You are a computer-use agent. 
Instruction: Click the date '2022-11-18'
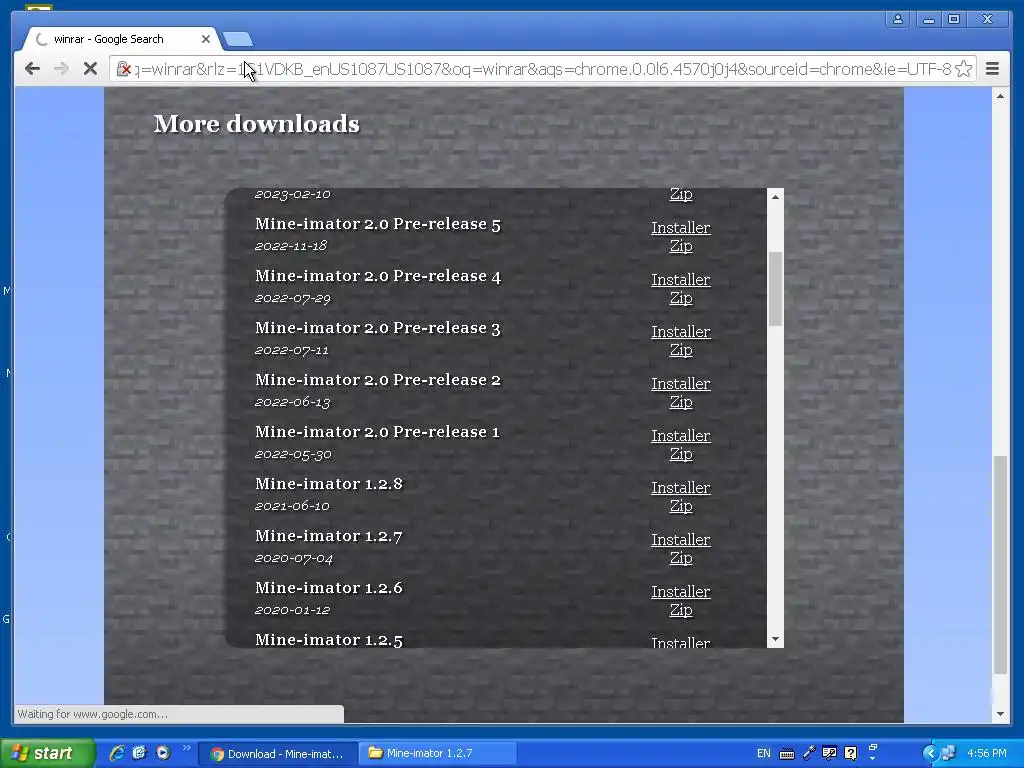291,246
